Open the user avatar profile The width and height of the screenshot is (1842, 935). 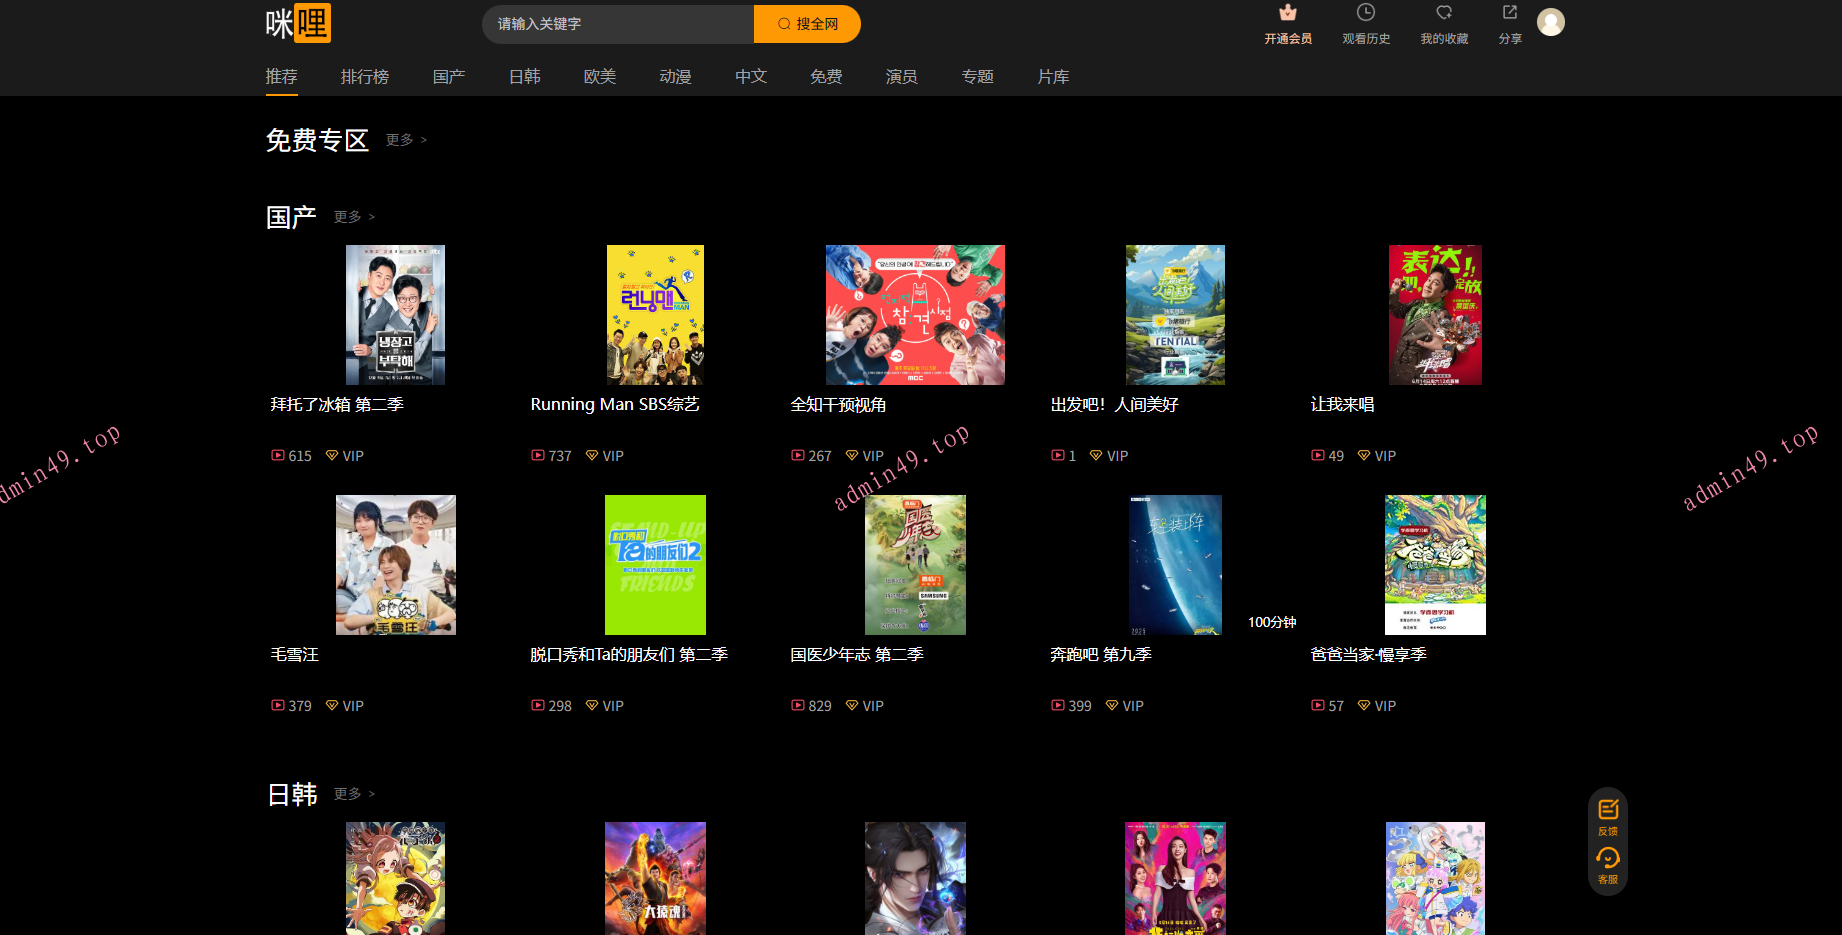pyautogui.click(x=1550, y=22)
